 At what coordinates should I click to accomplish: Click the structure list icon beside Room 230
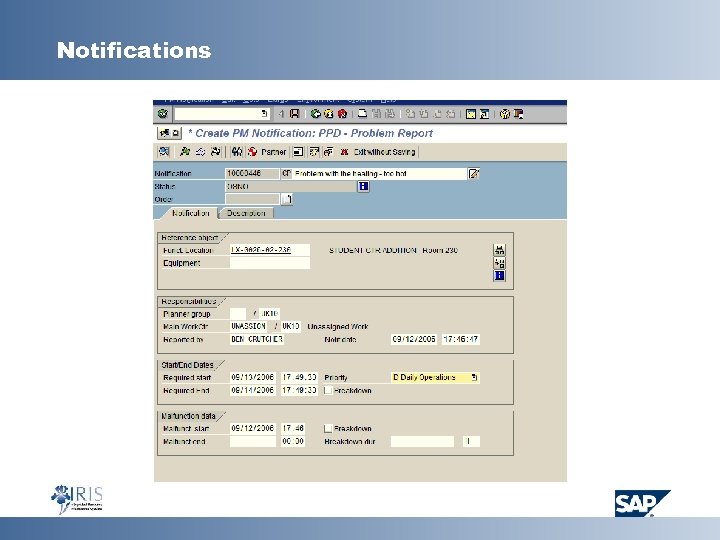[x=500, y=250]
